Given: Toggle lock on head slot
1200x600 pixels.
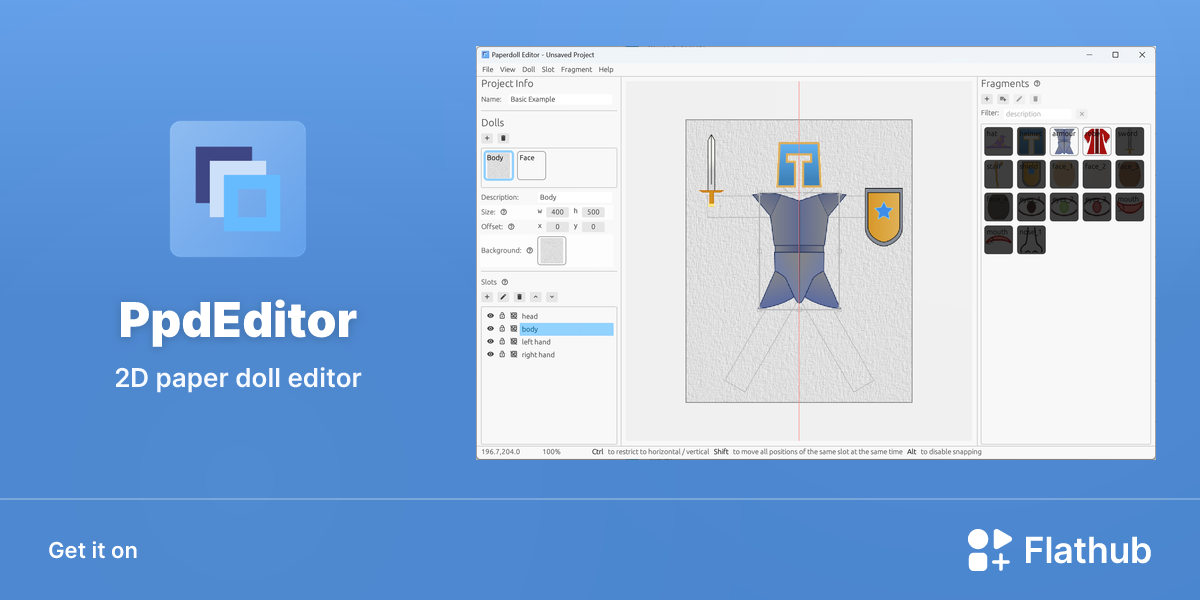Looking at the screenshot, I should 502,316.
